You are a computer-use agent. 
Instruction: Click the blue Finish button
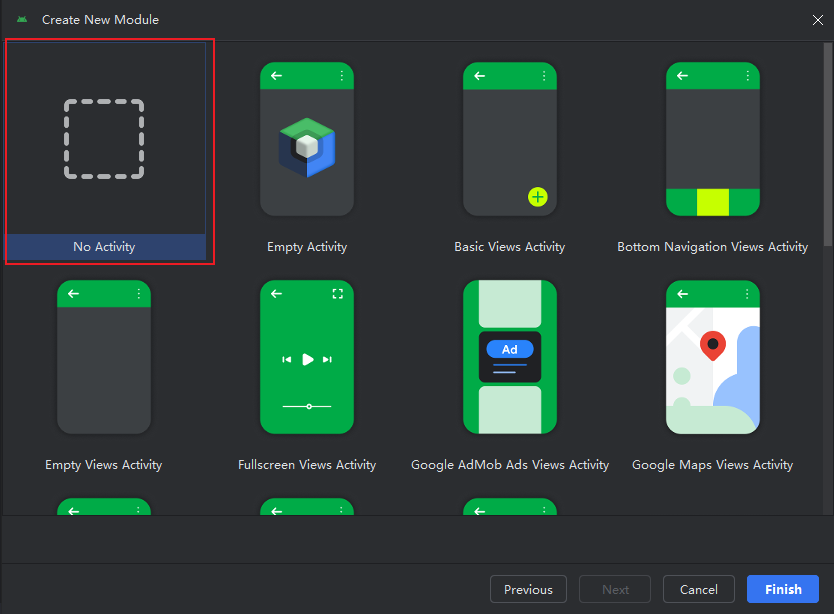[783, 589]
